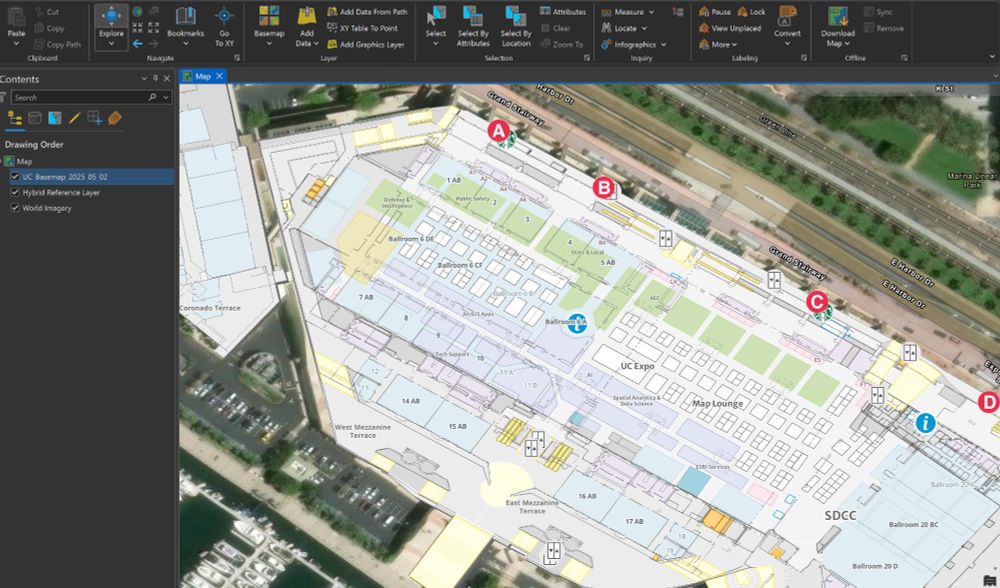Open the Contents search options dropdown
This screenshot has width=1000, height=588.
(166, 98)
